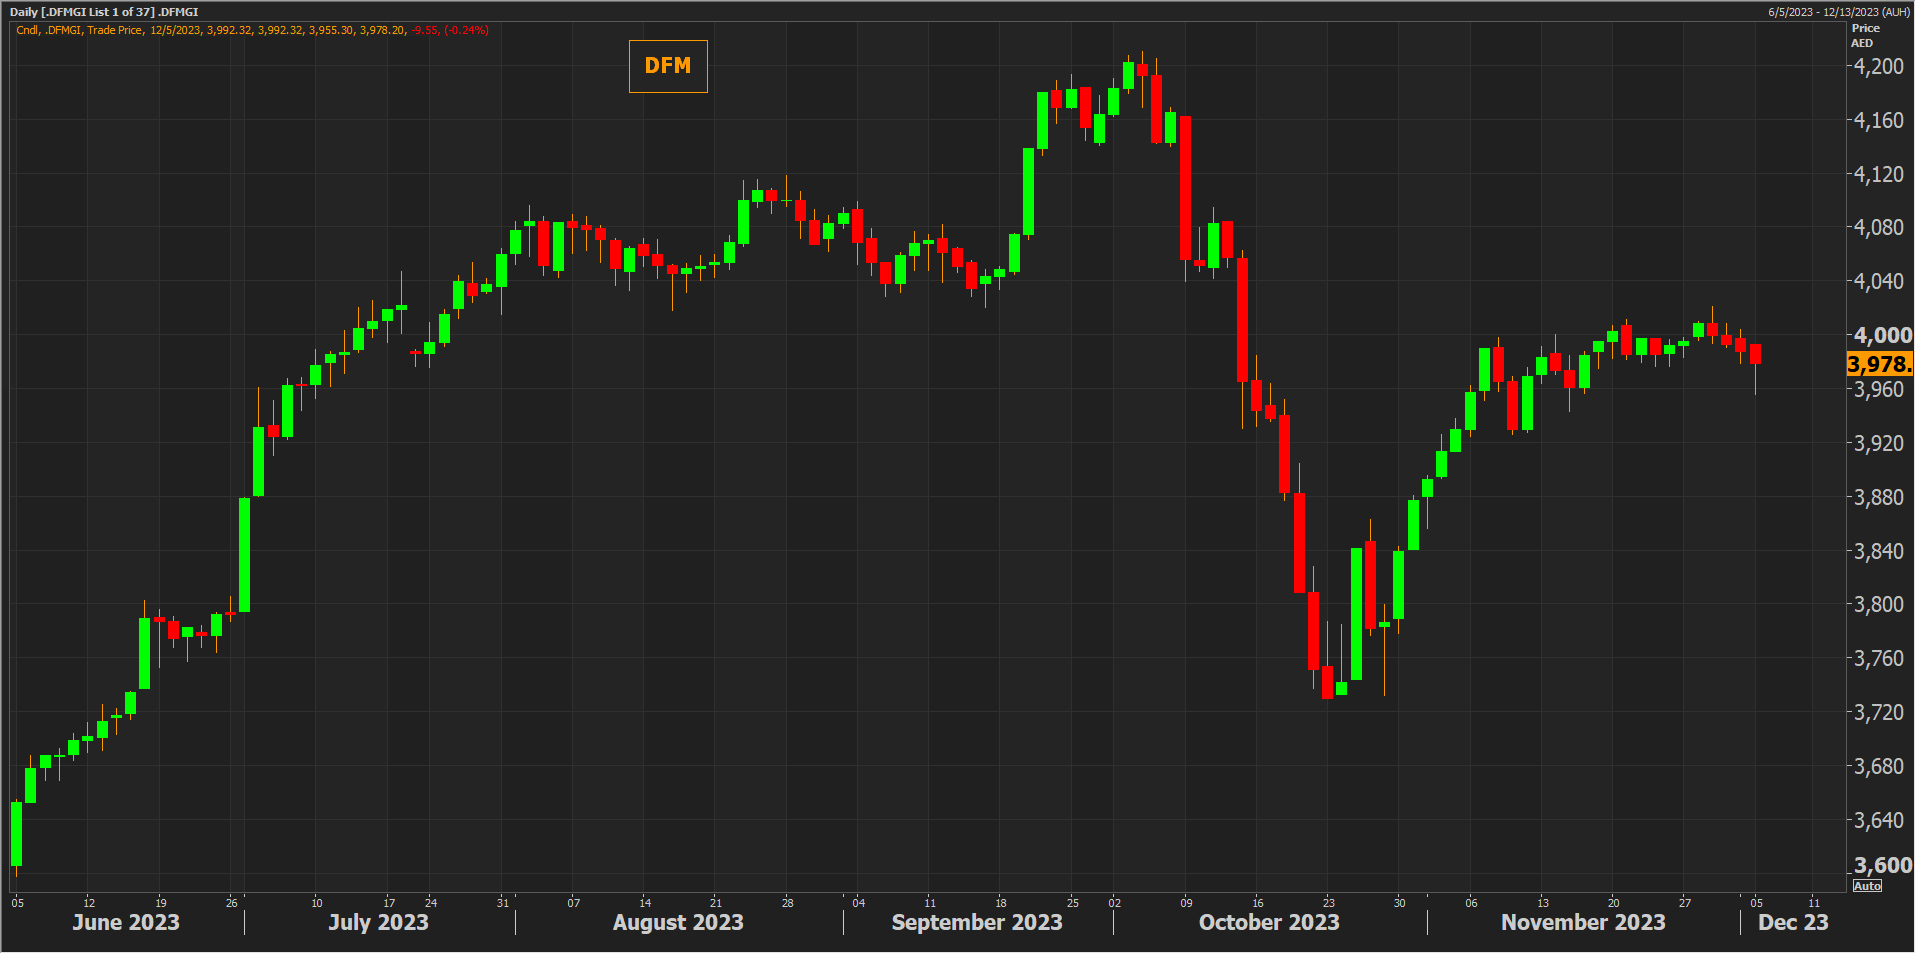Click the November 2023 month label
The image size is (1916, 954).
[x=1583, y=922]
